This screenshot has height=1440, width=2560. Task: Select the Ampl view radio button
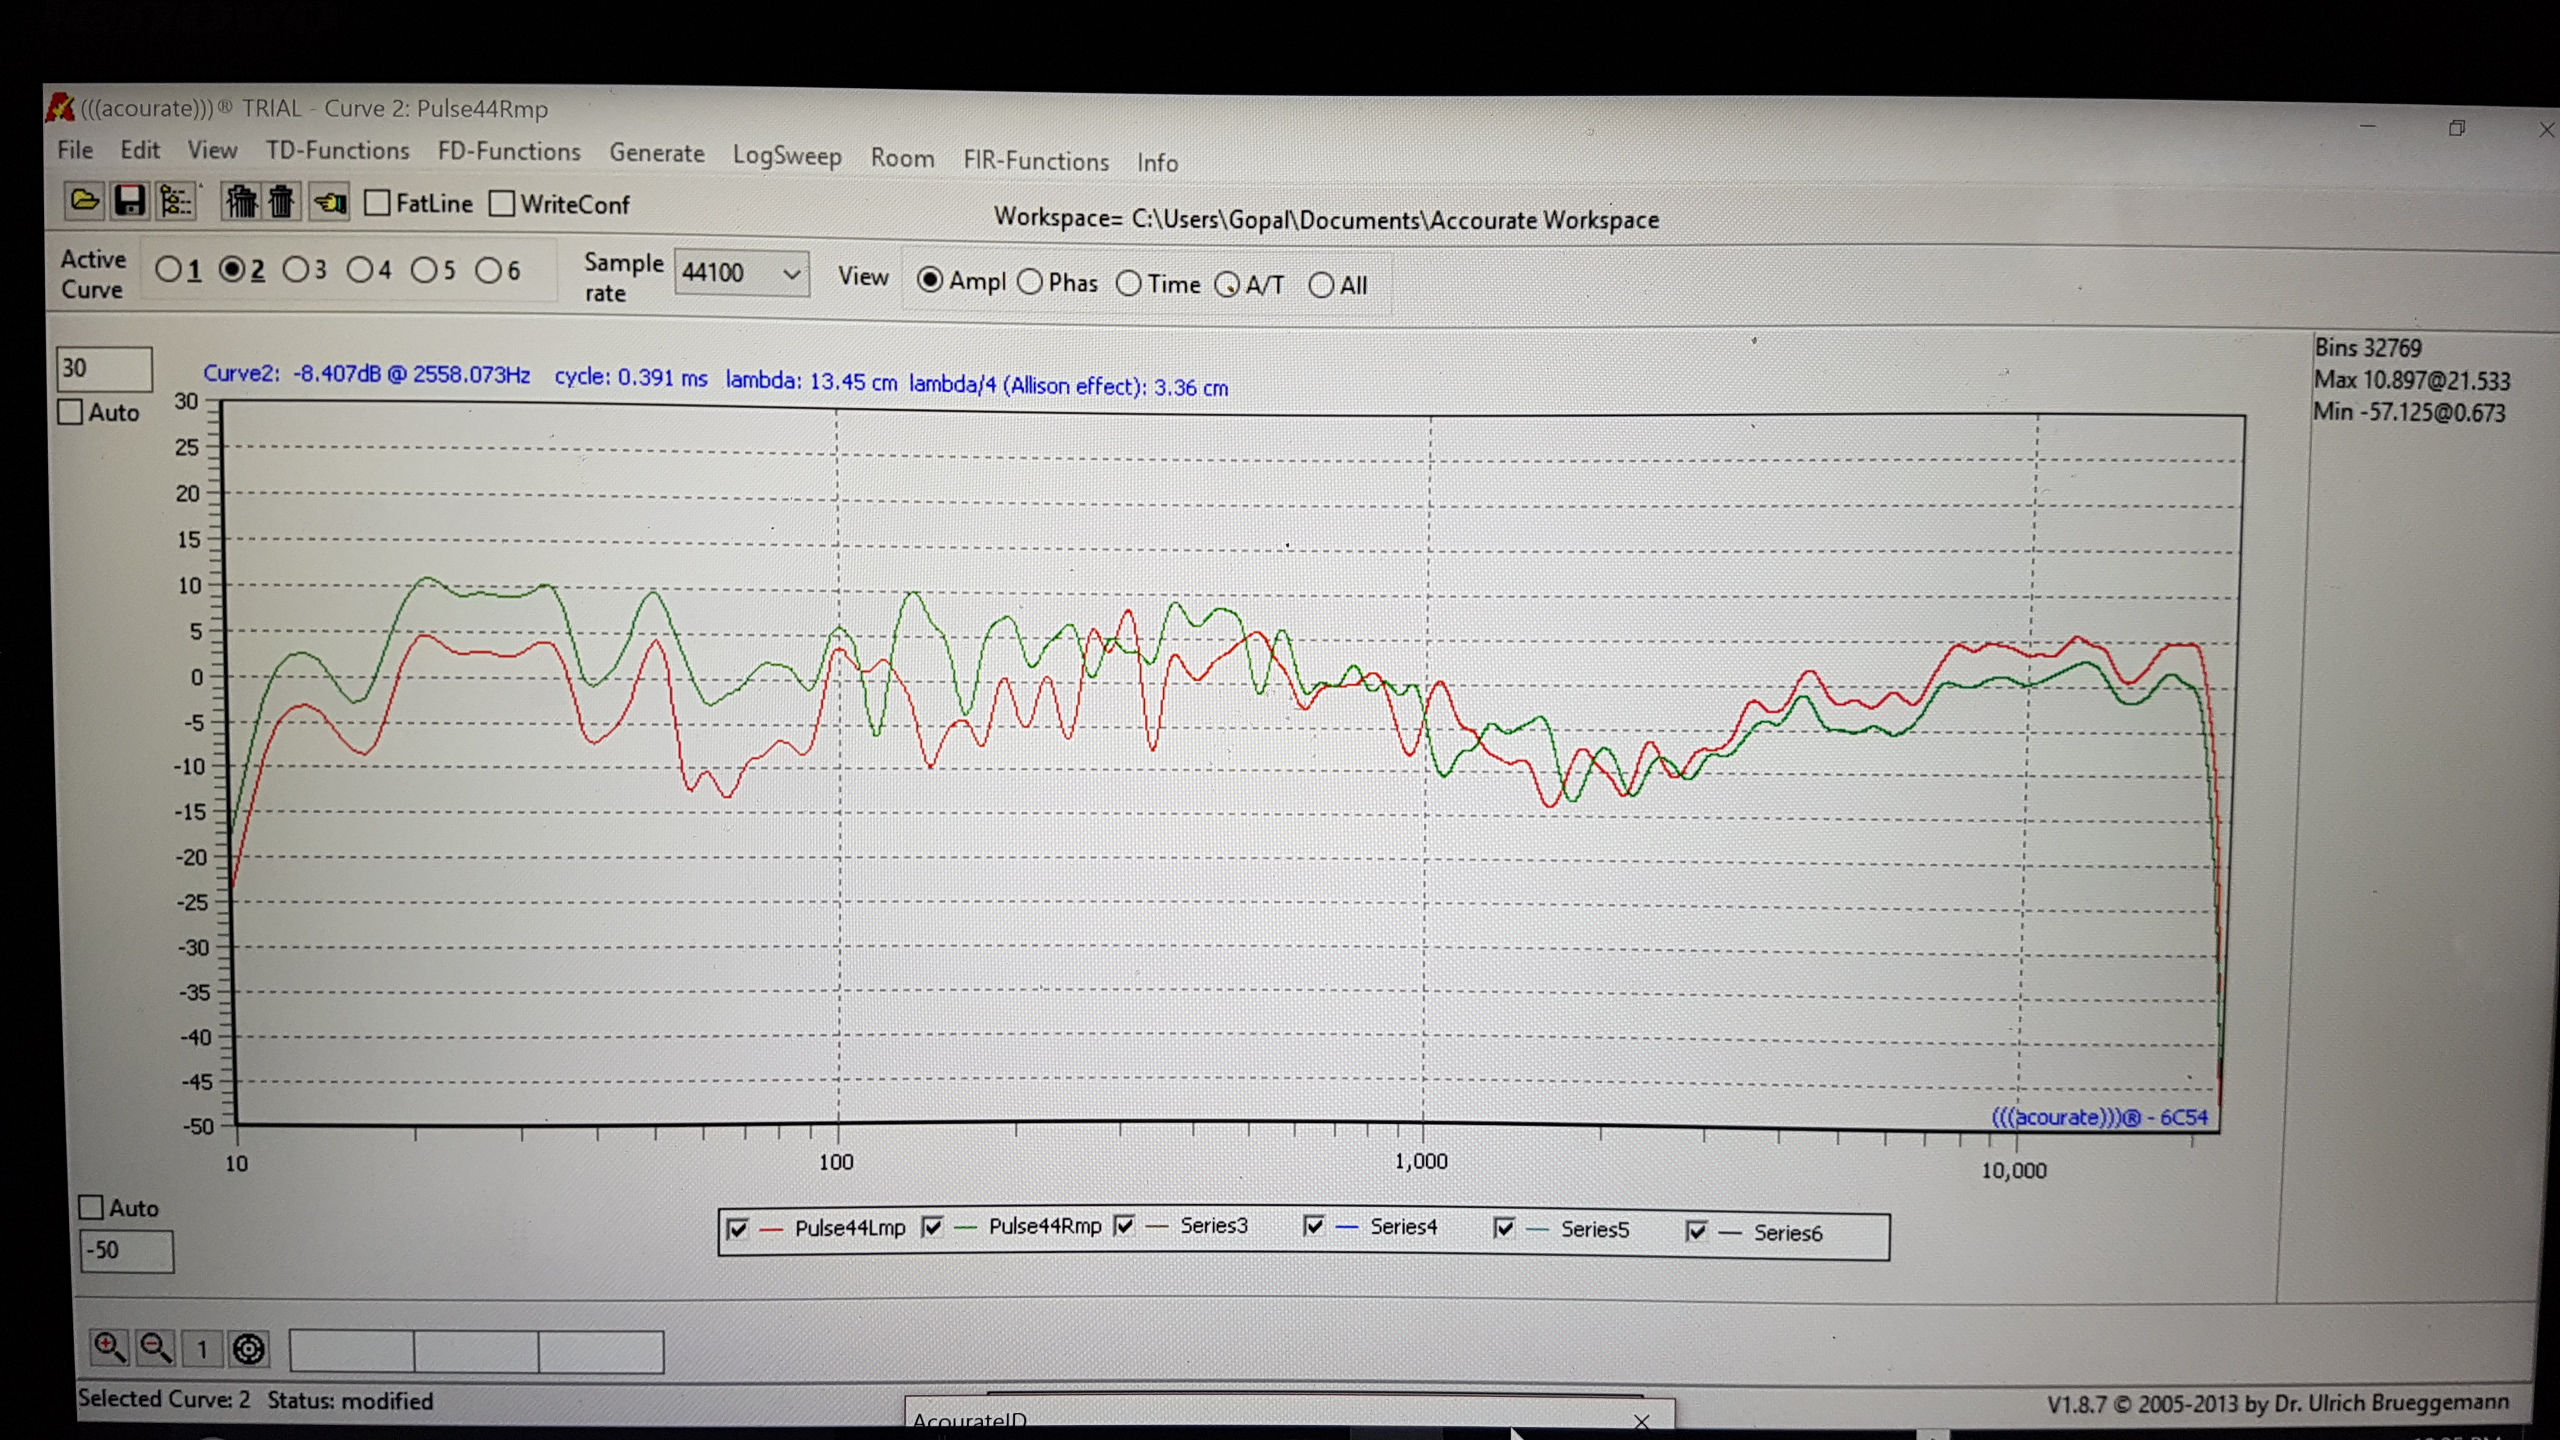pyautogui.click(x=930, y=280)
